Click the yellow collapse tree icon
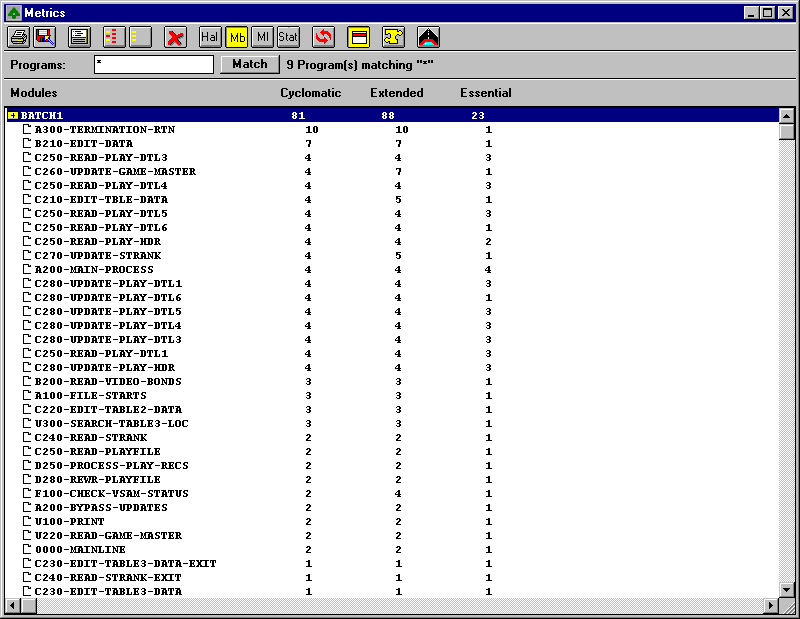 (138, 37)
